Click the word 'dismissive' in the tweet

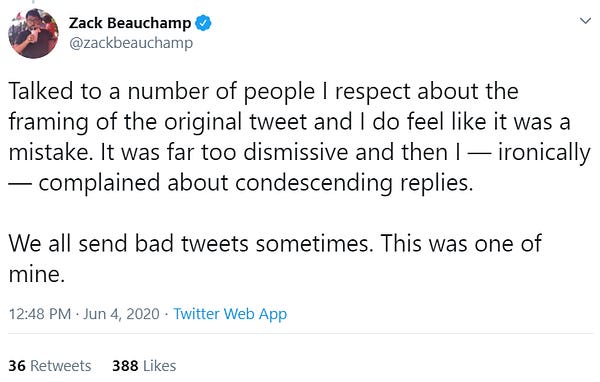point(295,152)
